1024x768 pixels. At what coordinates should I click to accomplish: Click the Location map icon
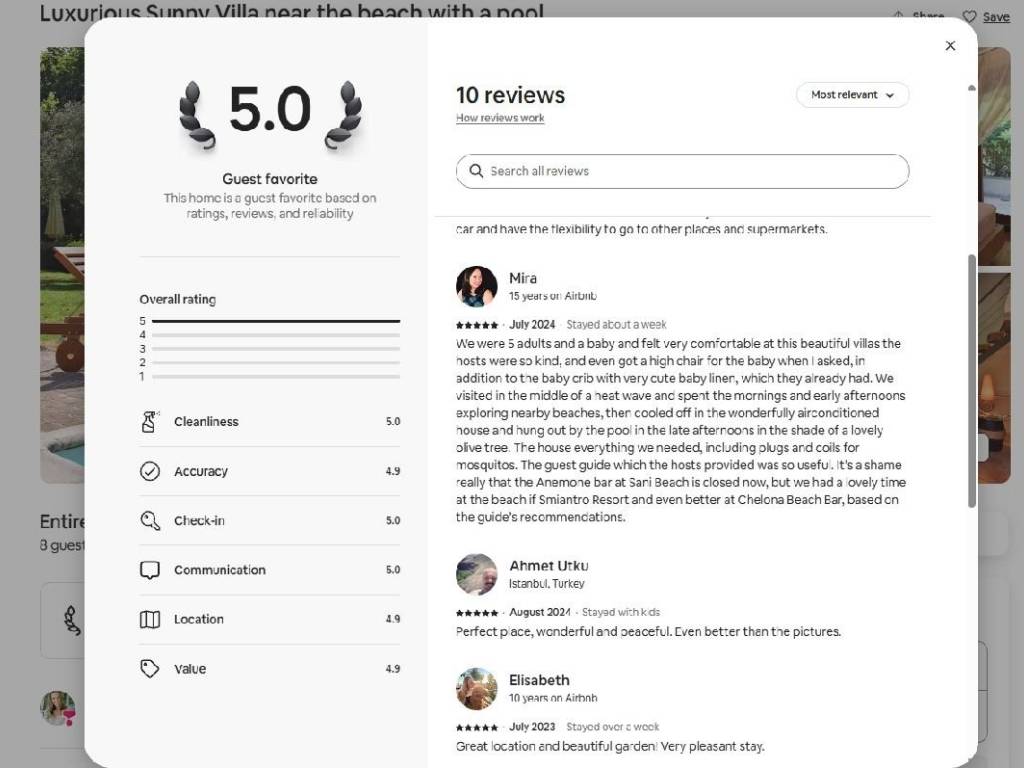[150, 619]
